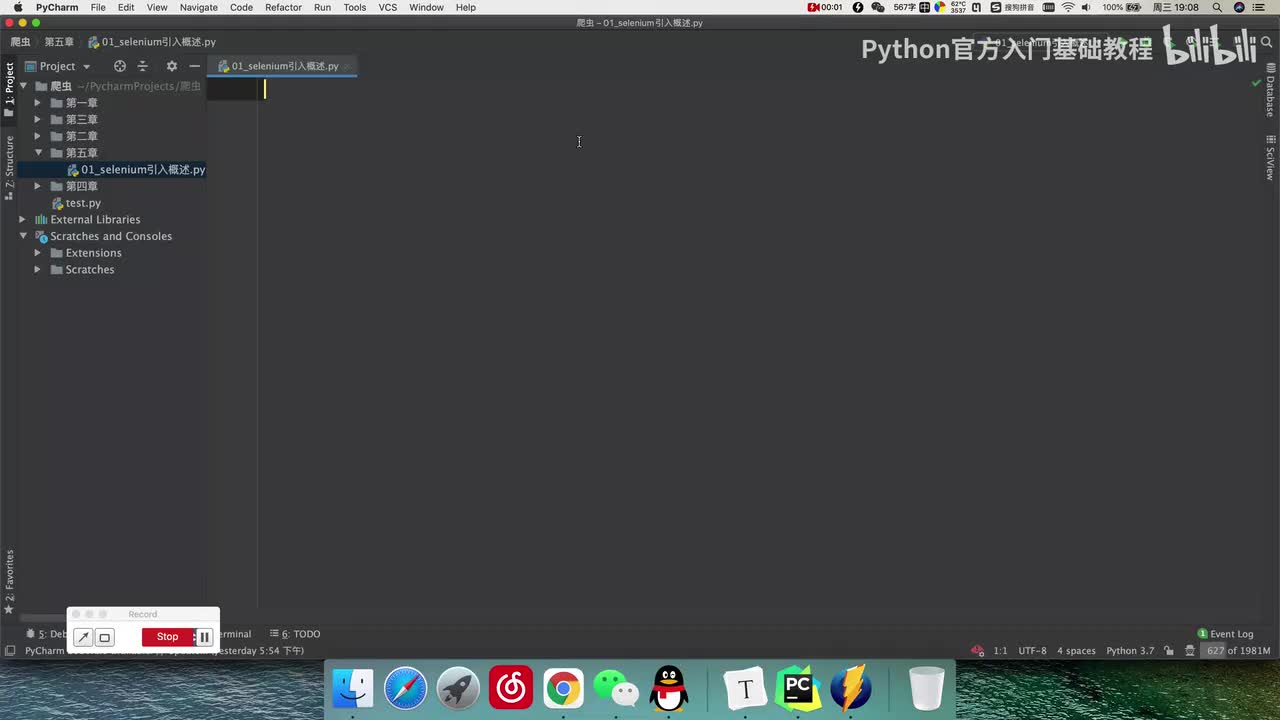Screen dimensions: 1280x720
Task: Pause the recording
Action: [x=204, y=637]
